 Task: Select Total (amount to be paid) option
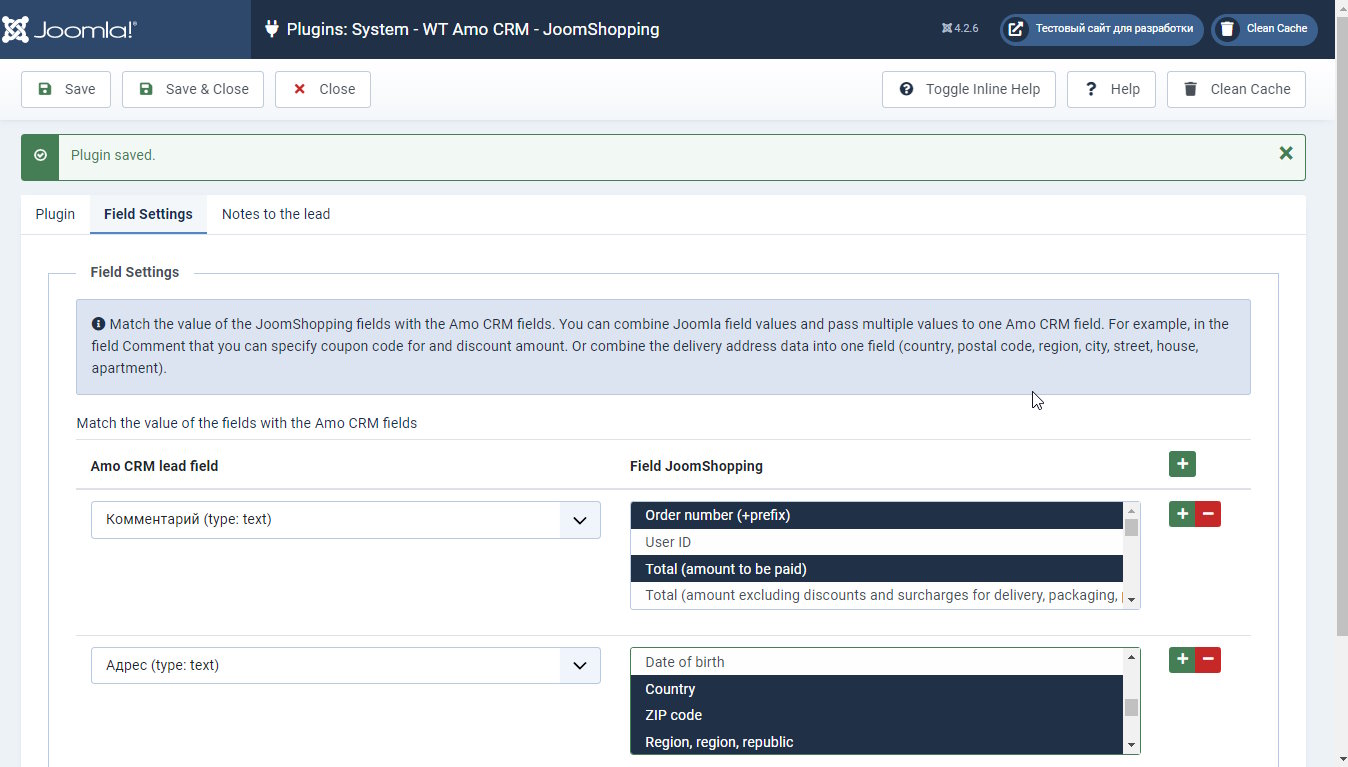pyautogui.click(x=877, y=569)
